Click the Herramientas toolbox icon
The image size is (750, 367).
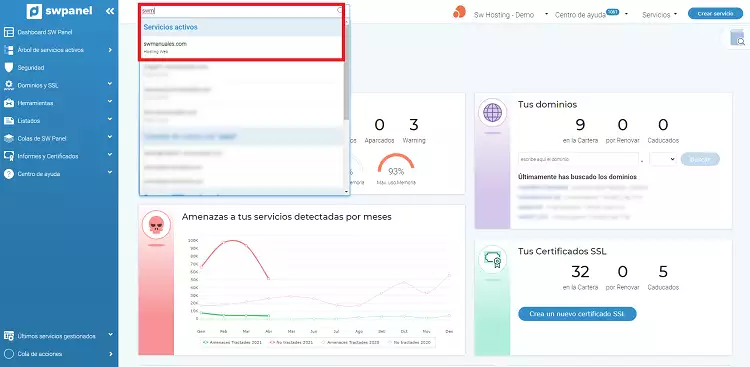(x=9, y=103)
